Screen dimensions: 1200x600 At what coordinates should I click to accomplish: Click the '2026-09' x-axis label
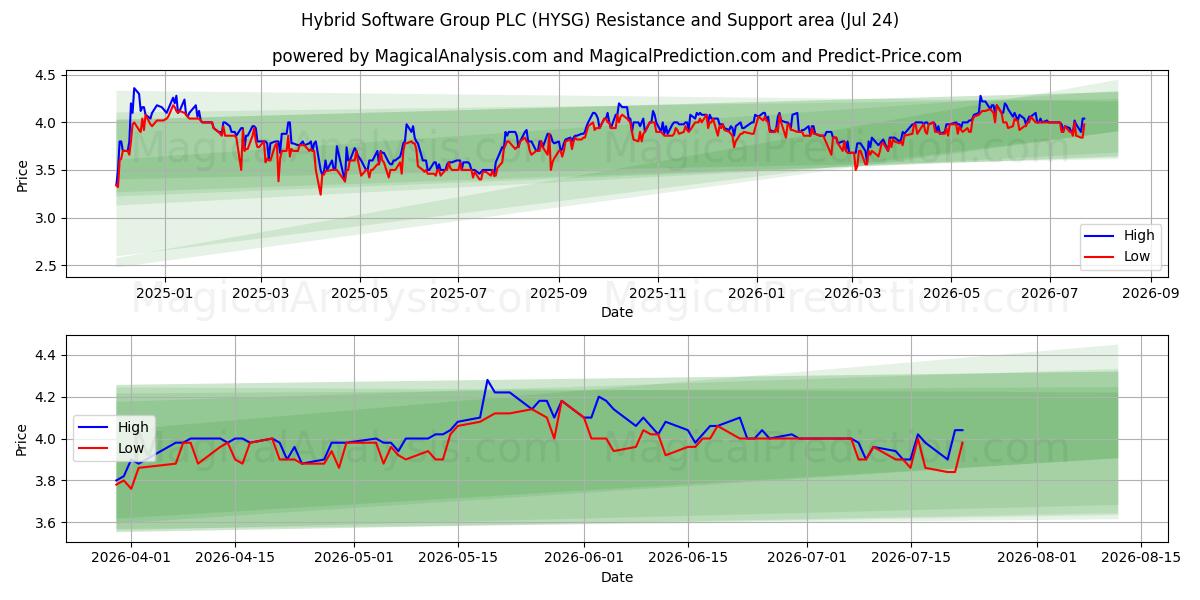(x=1149, y=293)
